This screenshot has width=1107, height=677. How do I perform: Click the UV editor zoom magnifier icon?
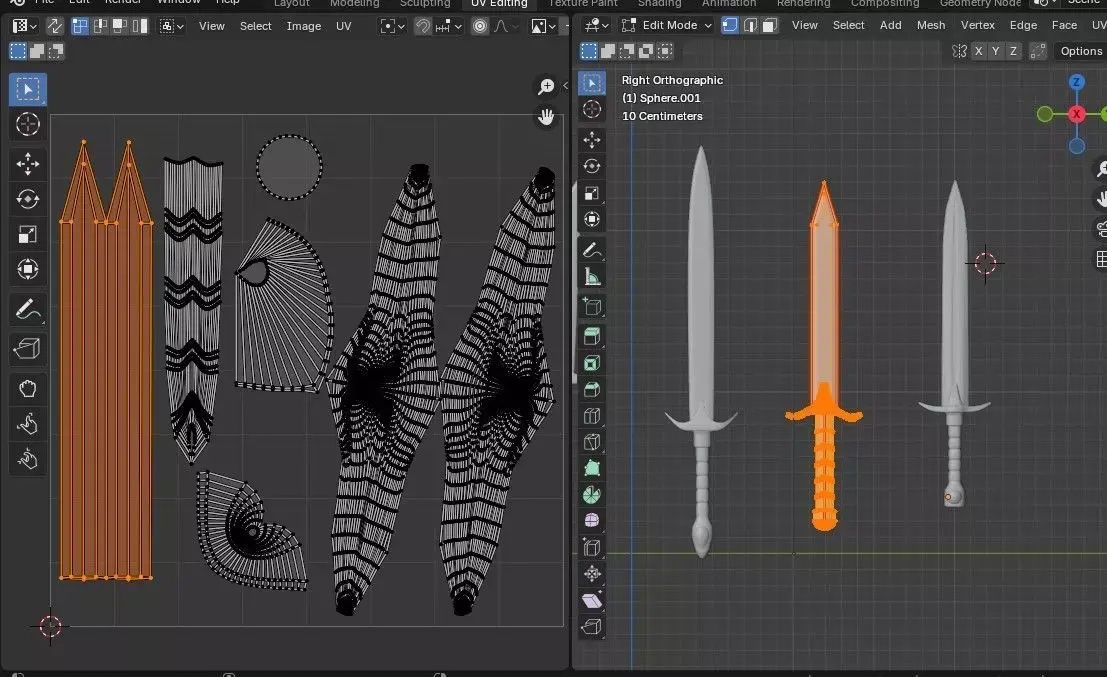click(546, 86)
